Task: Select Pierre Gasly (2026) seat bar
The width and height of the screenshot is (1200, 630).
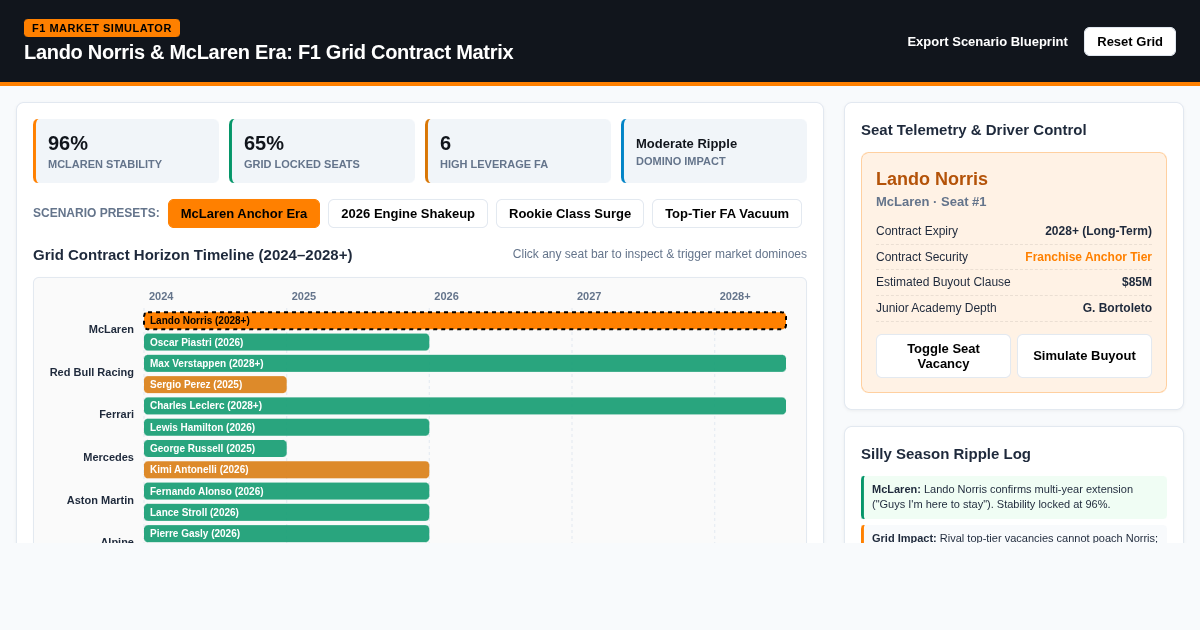Action: 286,534
